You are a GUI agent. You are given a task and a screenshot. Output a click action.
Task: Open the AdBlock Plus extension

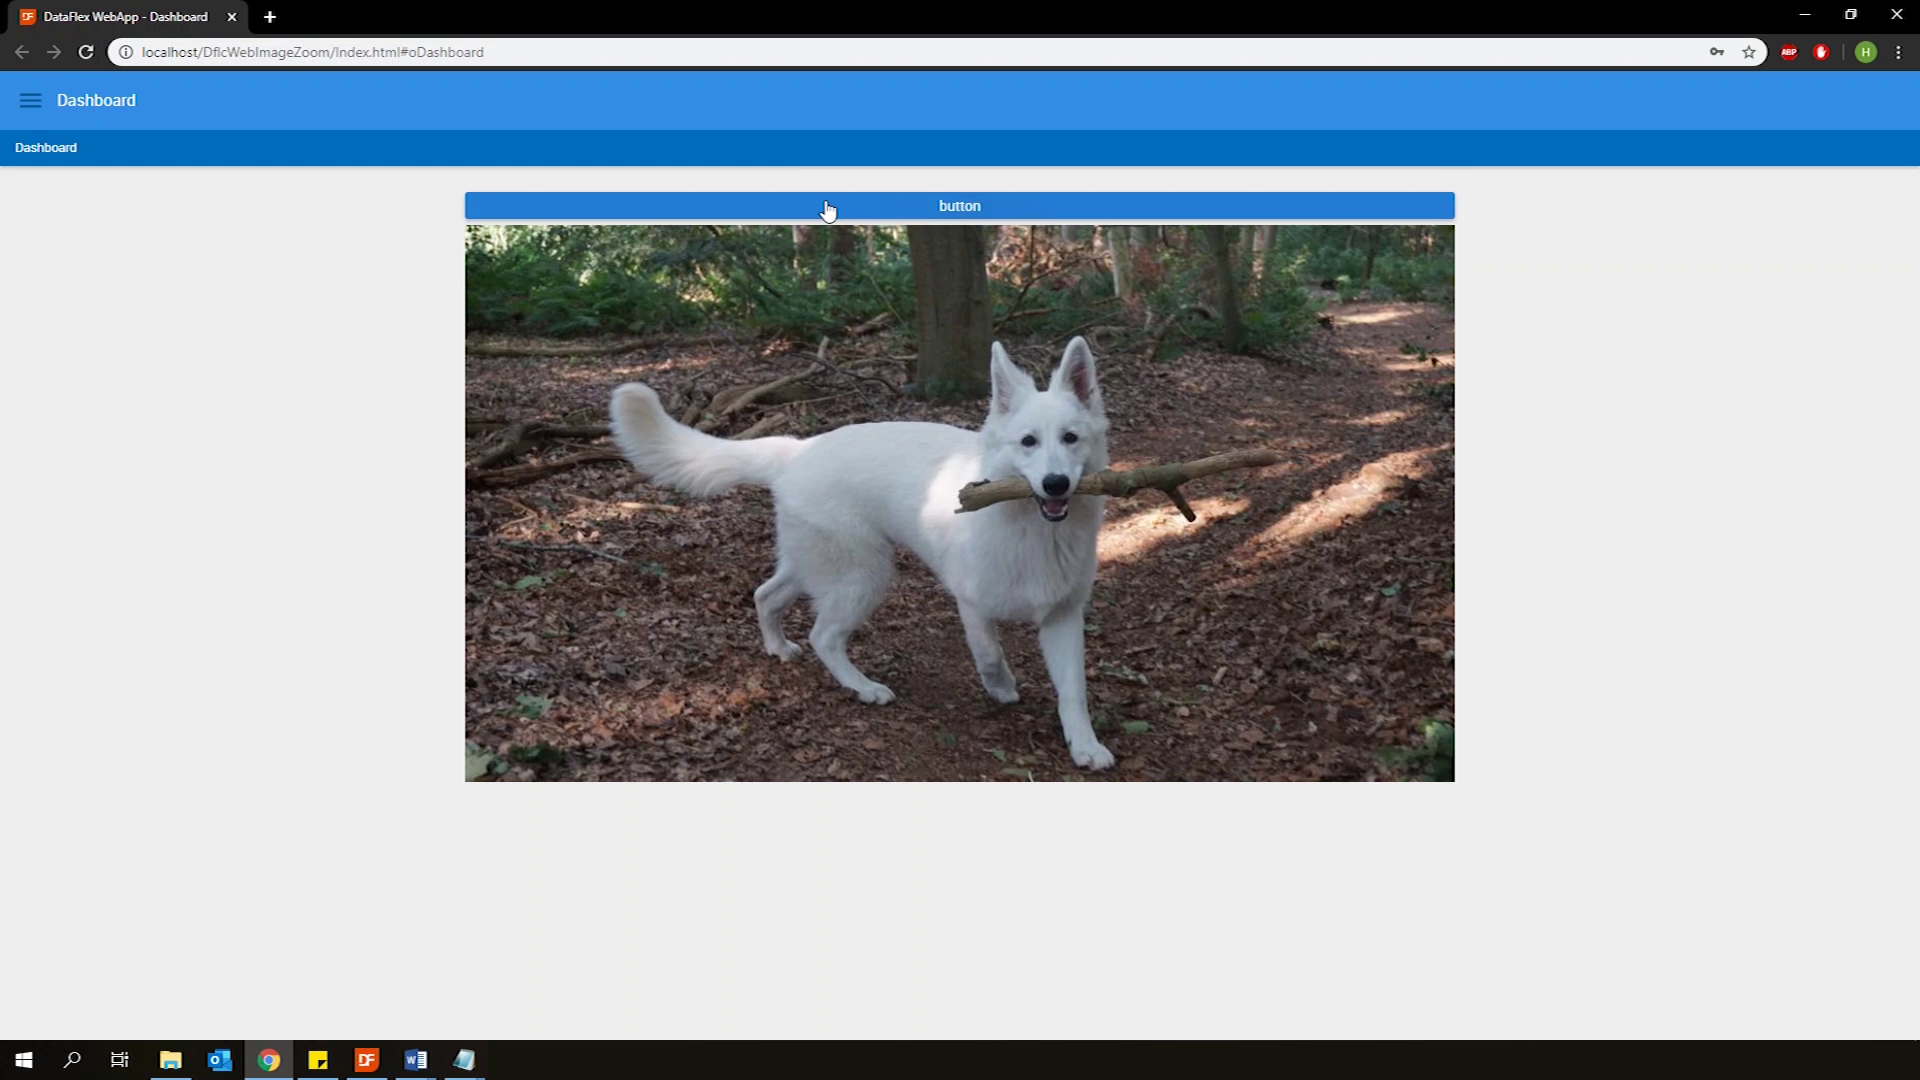1789,52
